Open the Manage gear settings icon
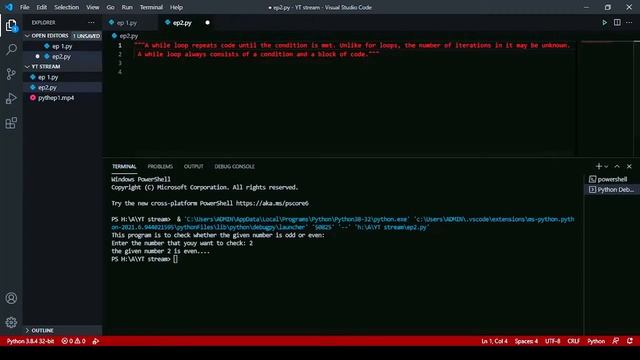This screenshot has width=640, height=360. tap(11, 322)
